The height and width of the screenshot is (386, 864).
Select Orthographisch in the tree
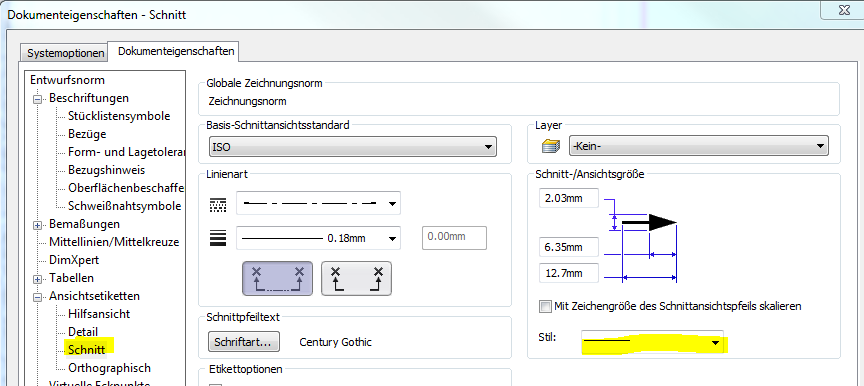click(109, 368)
